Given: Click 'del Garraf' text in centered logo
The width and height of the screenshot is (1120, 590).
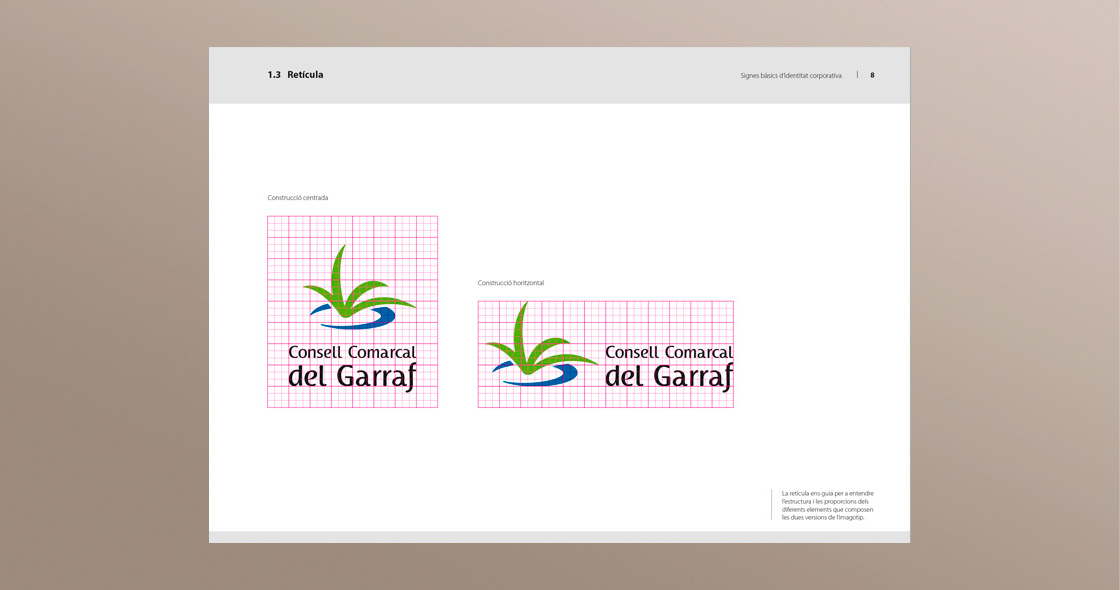Looking at the screenshot, I should [x=352, y=376].
